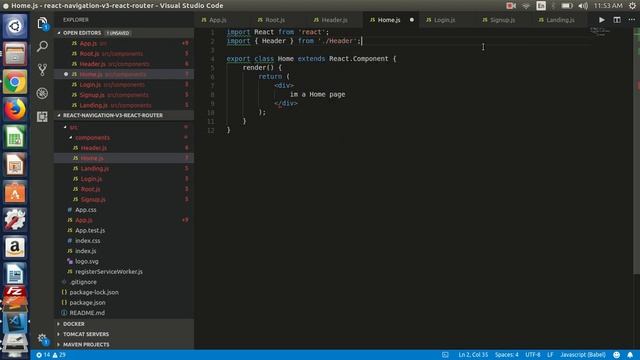The height and width of the screenshot is (360, 640).
Task: Change indentation via Spaces: 4
Action: click(x=507, y=355)
